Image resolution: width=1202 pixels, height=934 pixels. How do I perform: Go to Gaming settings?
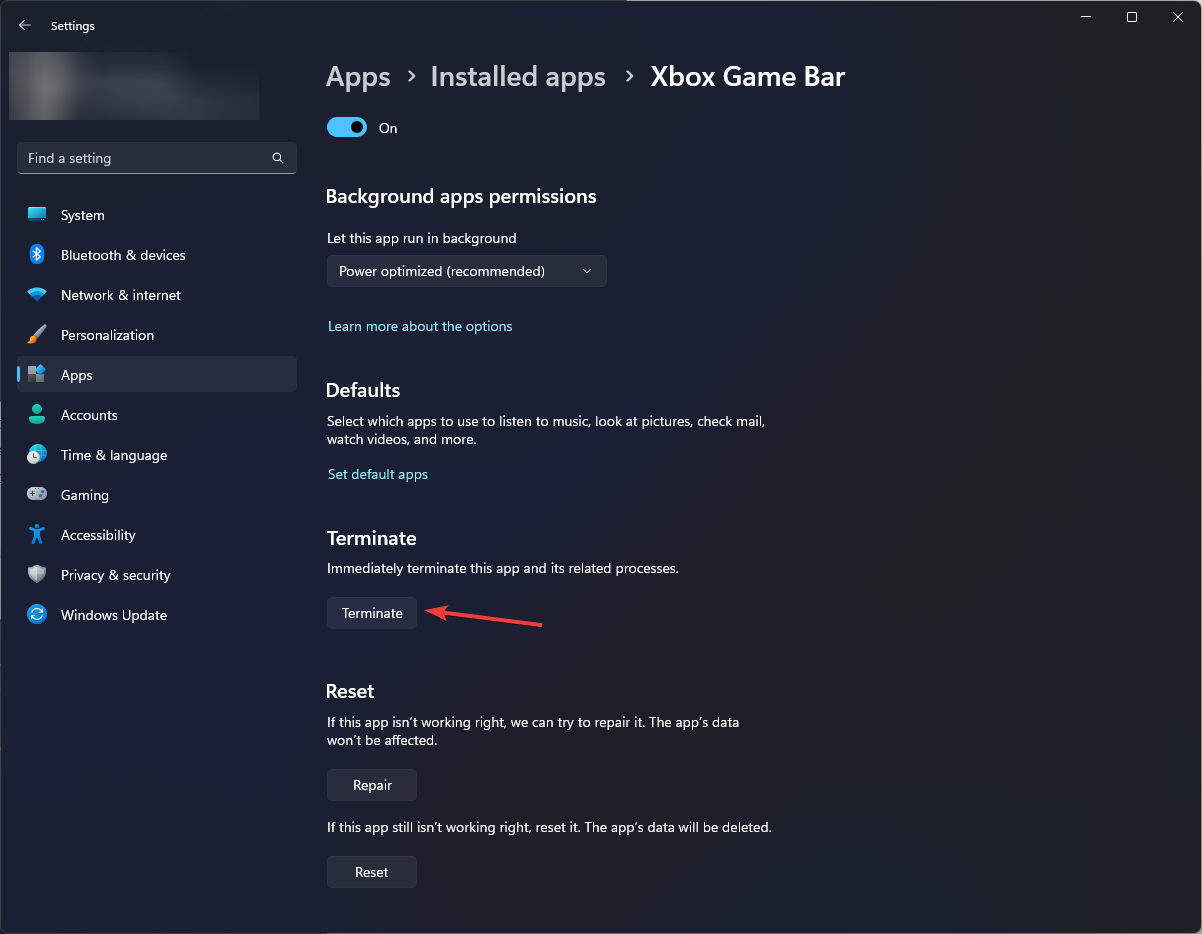click(x=157, y=495)
